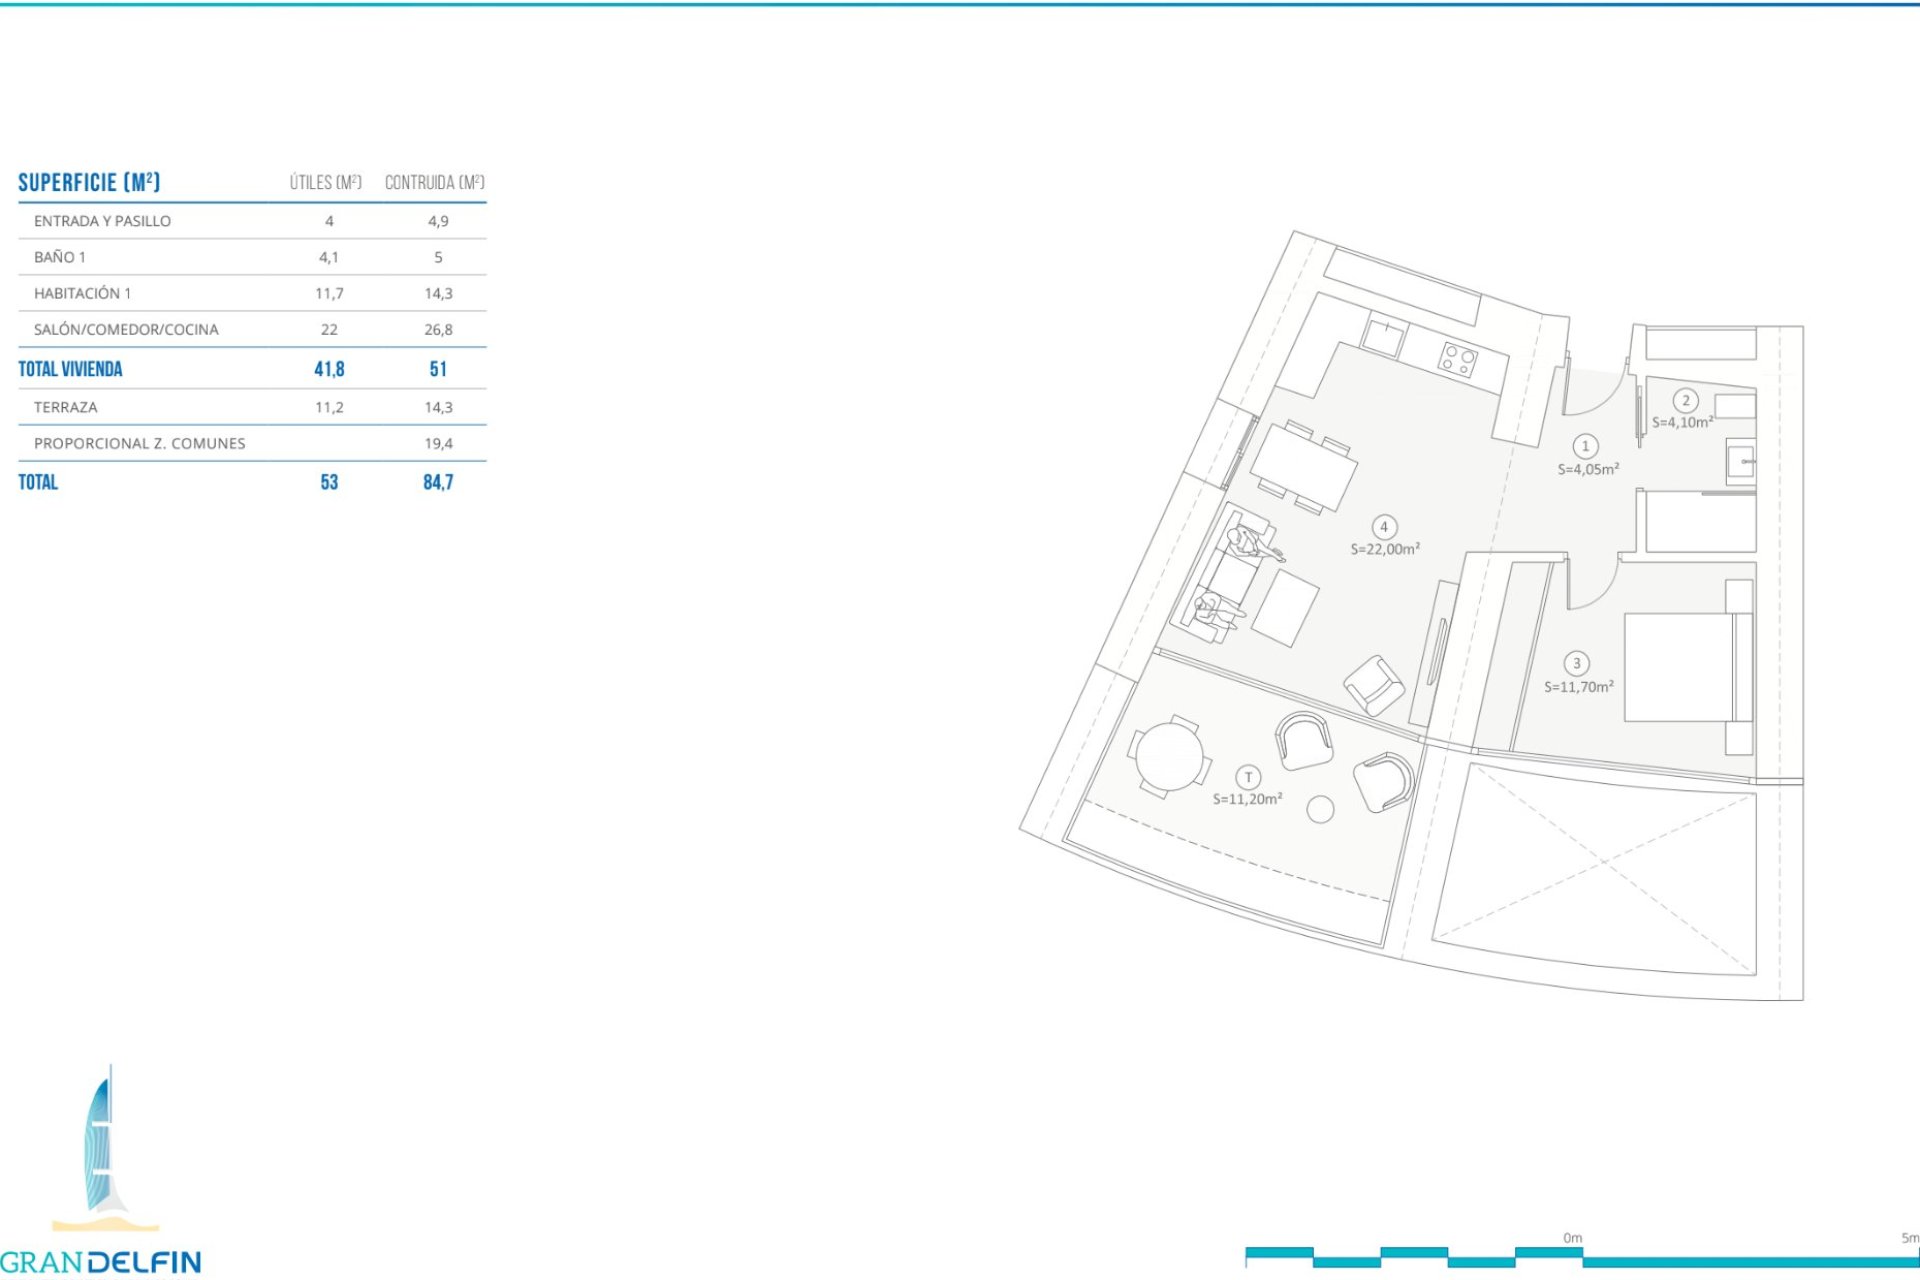Click the 'SUPERFICIE (M²)' table heading
This screenshot has width=1920, height=1280.
(89, 182)
